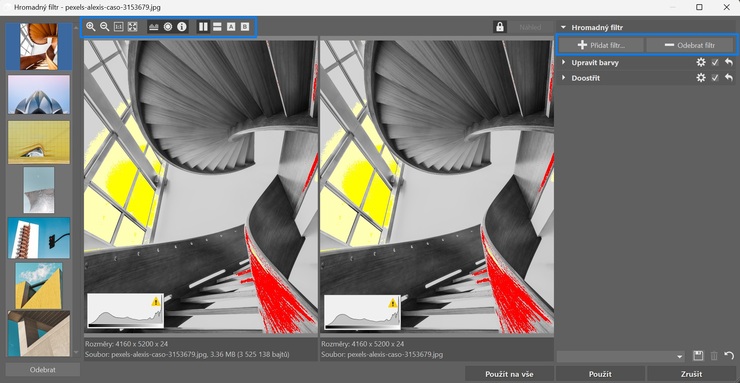
Task: Toggle the histogram display icon
Action: click(x=154, y=27)
